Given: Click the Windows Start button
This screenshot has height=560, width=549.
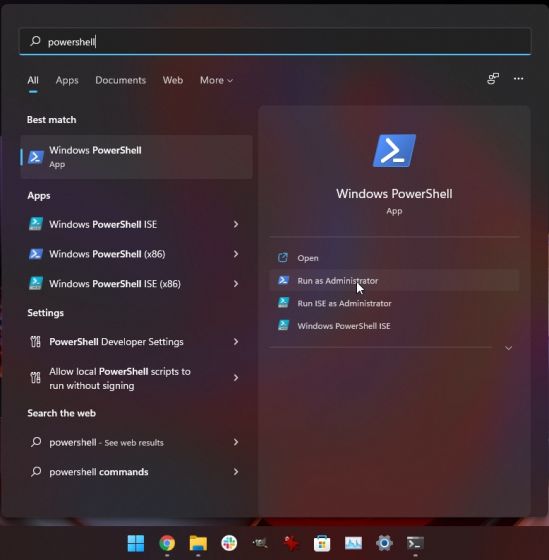Looking at the screenshot, I should tap(136, 543).
